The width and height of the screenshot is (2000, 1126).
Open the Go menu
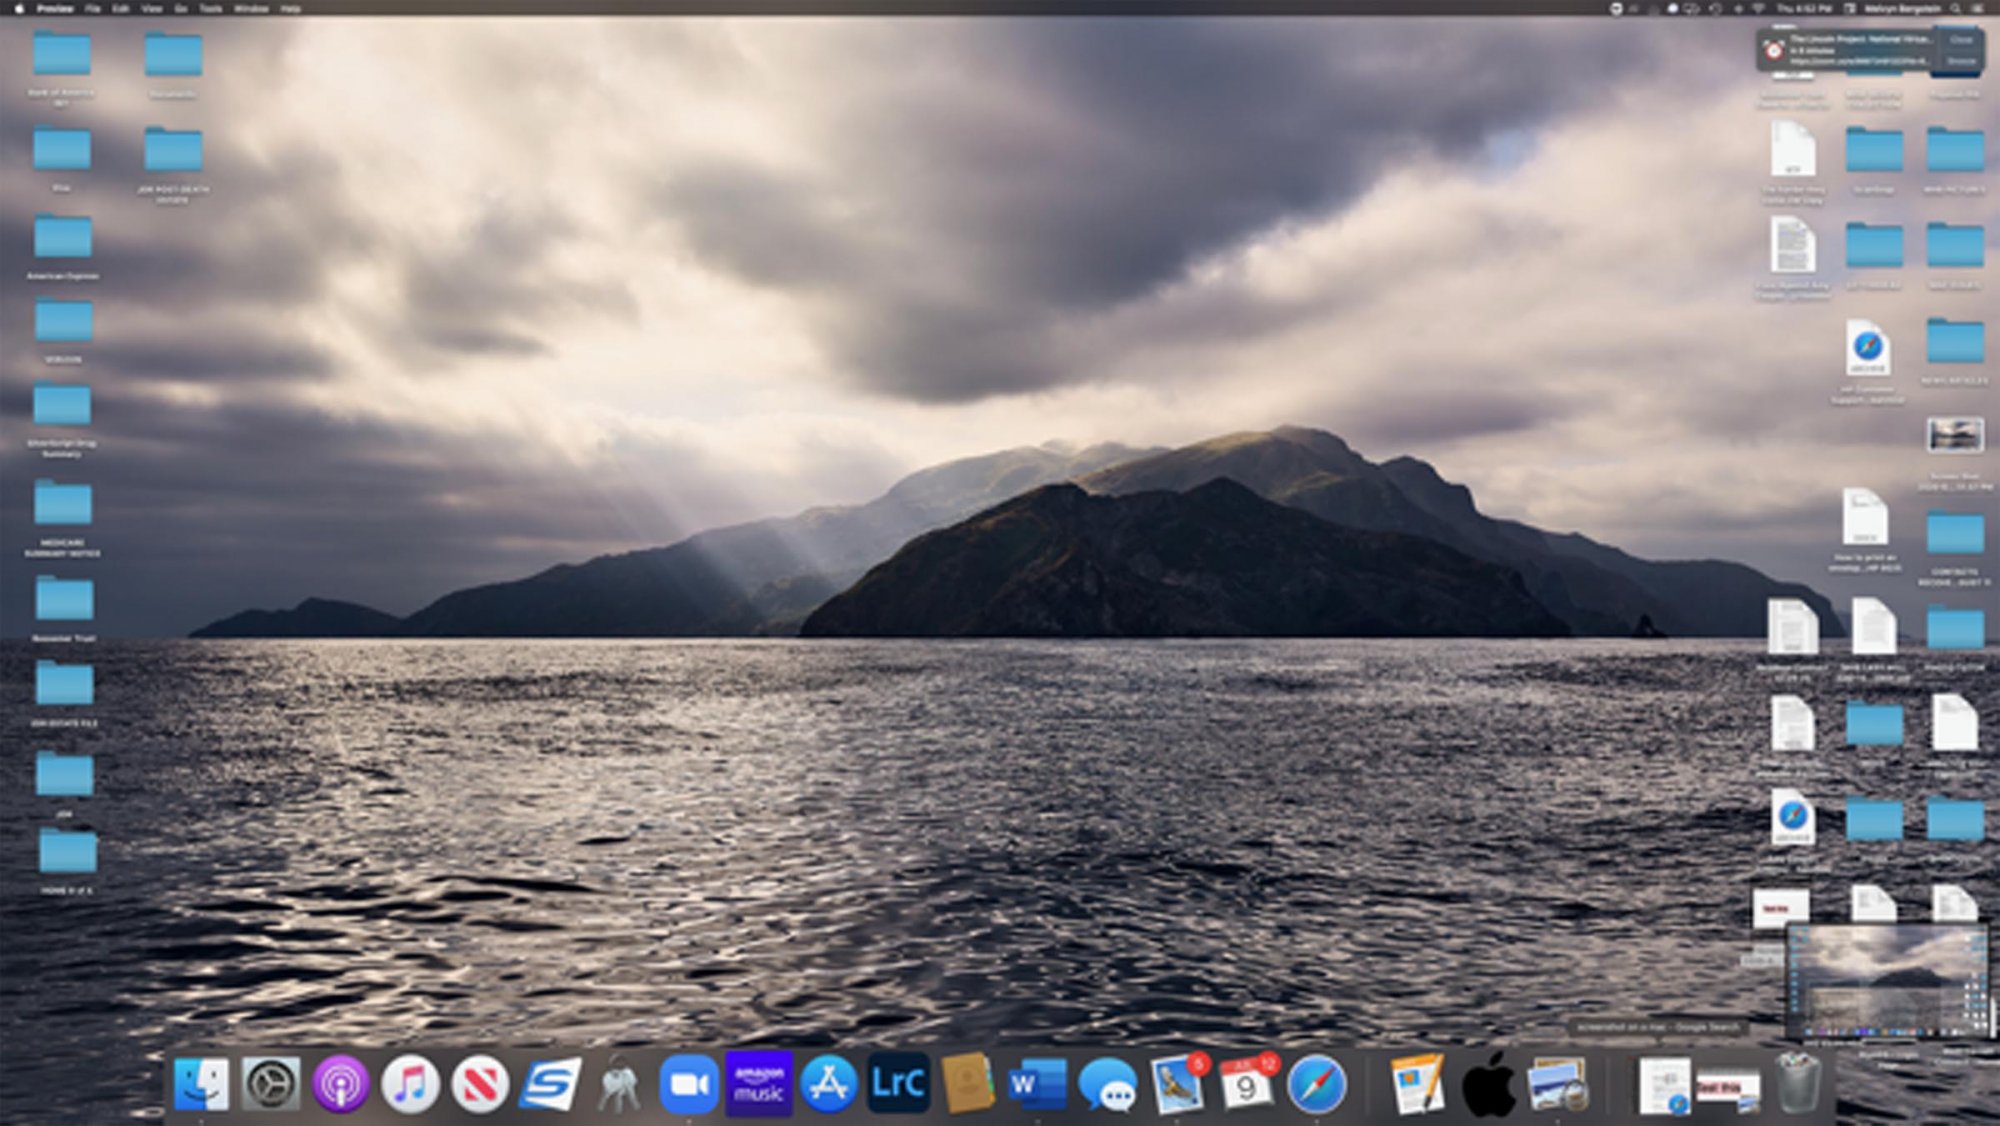181,8
